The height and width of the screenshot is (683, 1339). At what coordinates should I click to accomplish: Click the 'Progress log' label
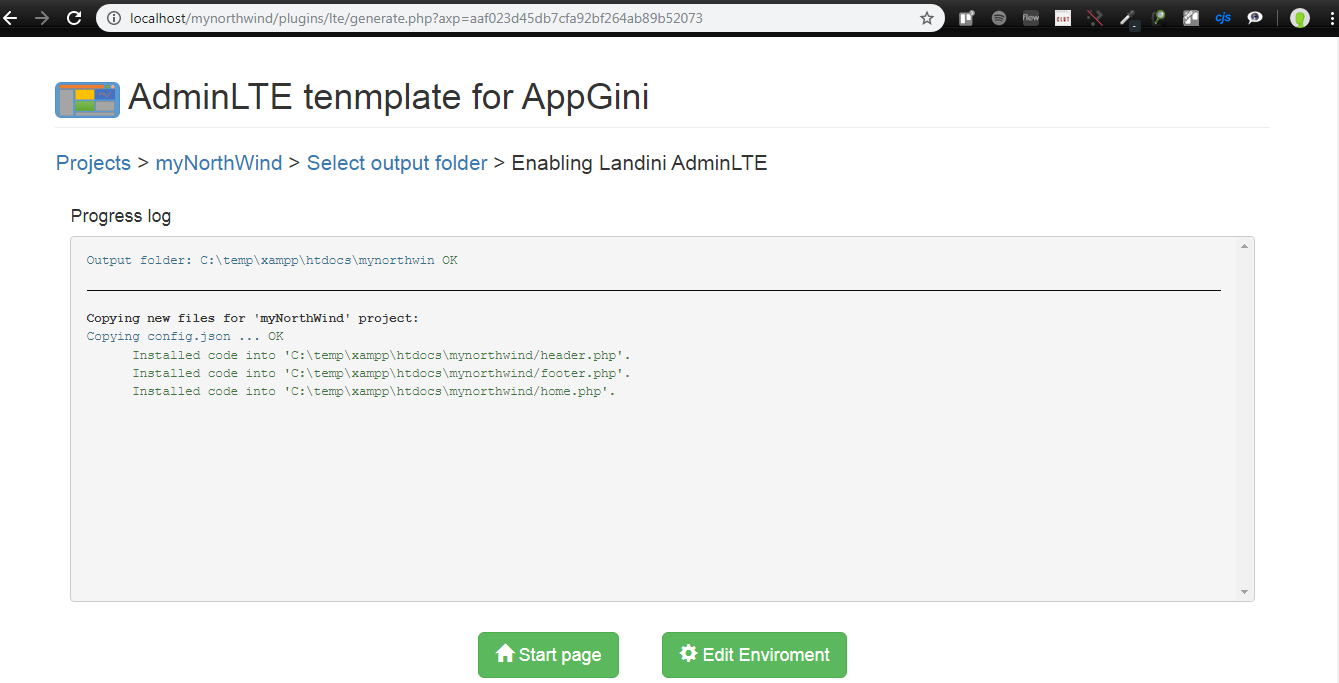(x=121, y=216)
